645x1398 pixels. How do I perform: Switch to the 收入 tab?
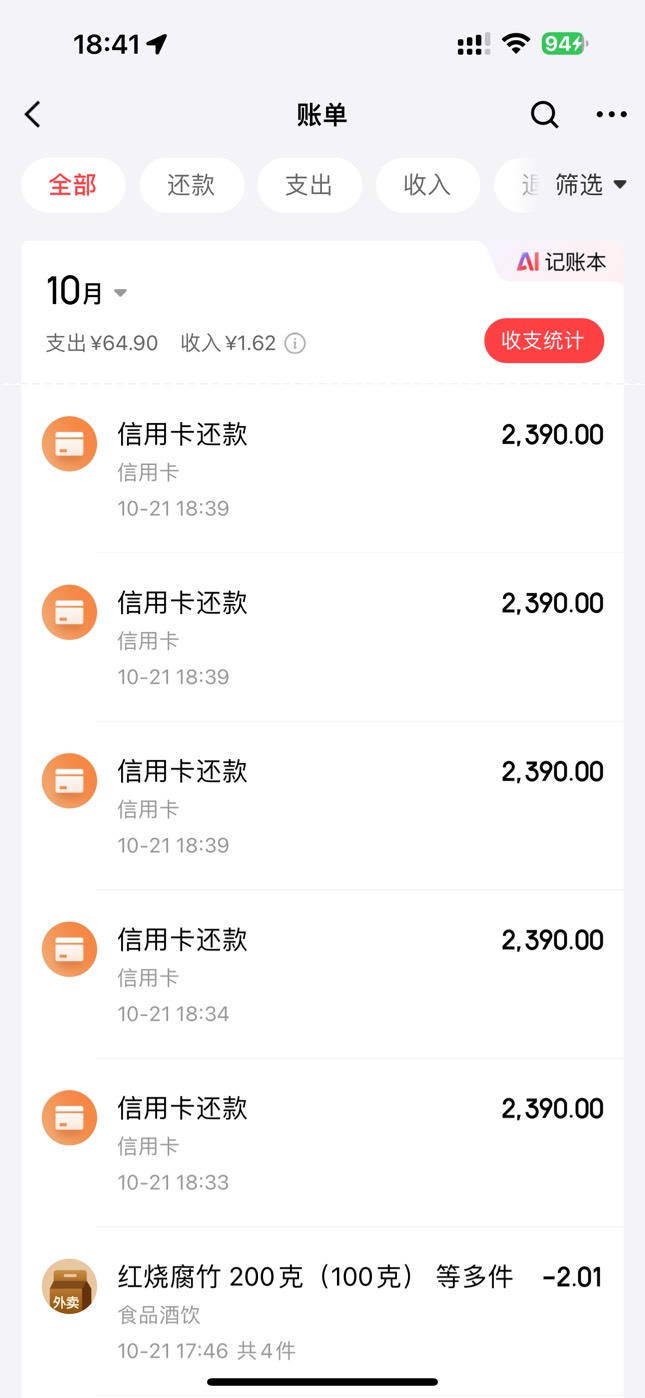427,185
